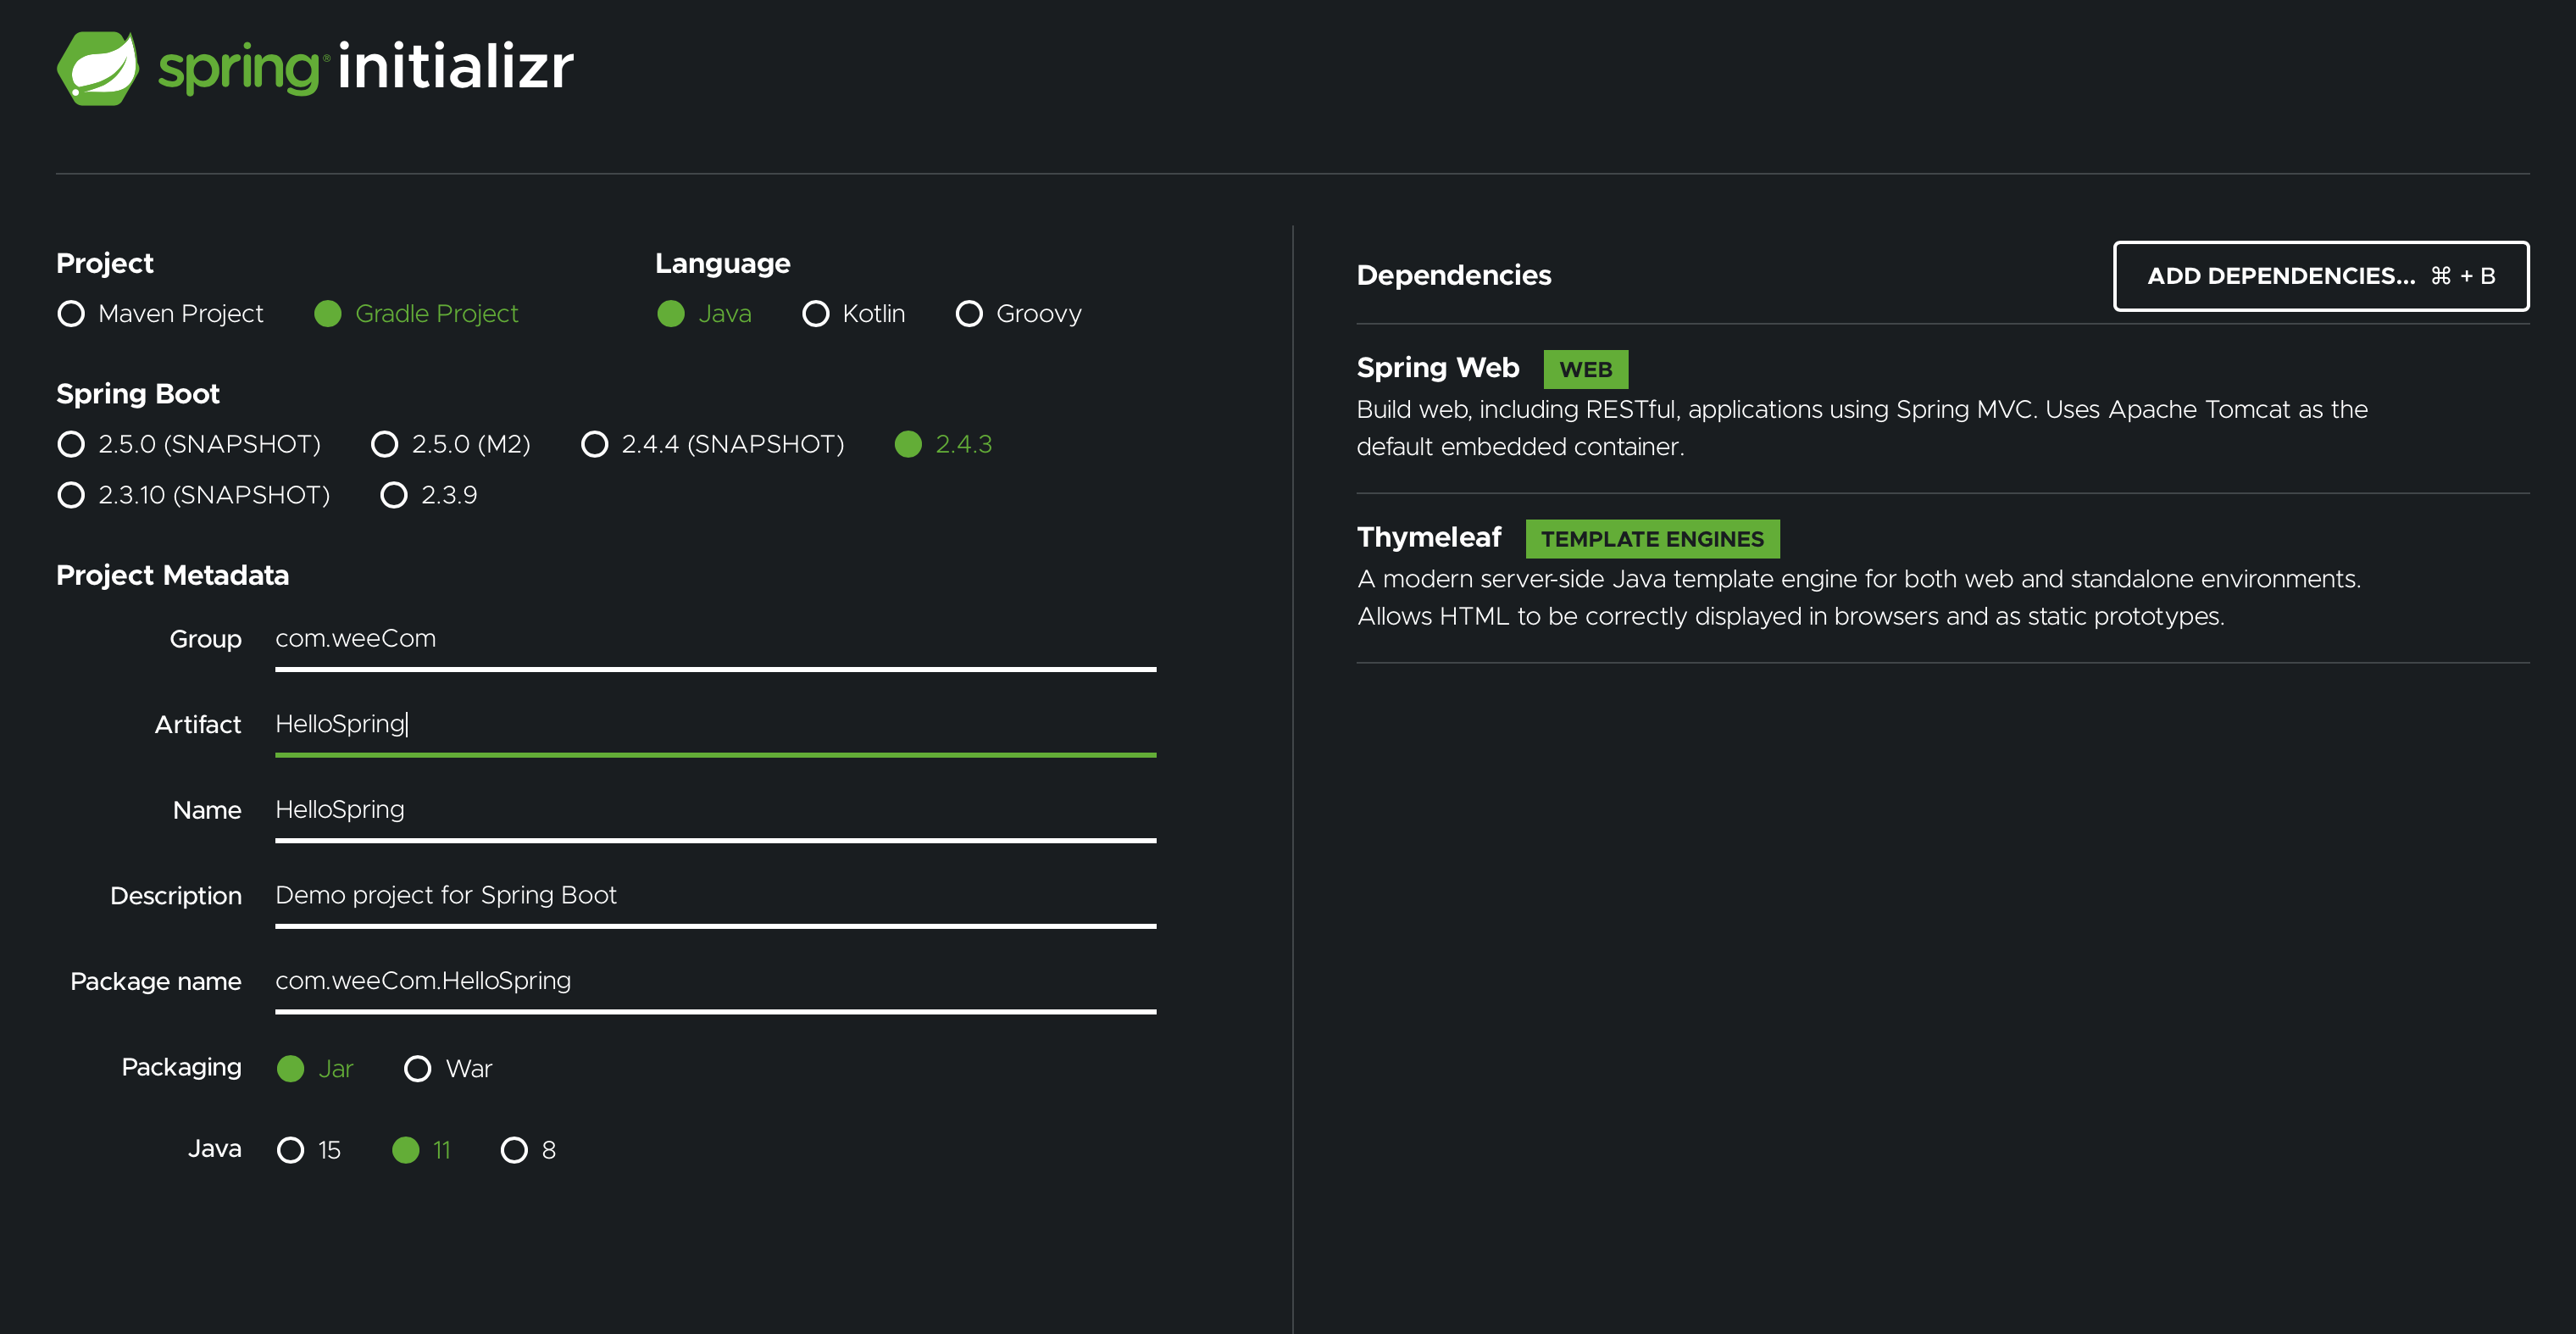
Task: Click the WEB category tag
Action: coord(1586,369)
